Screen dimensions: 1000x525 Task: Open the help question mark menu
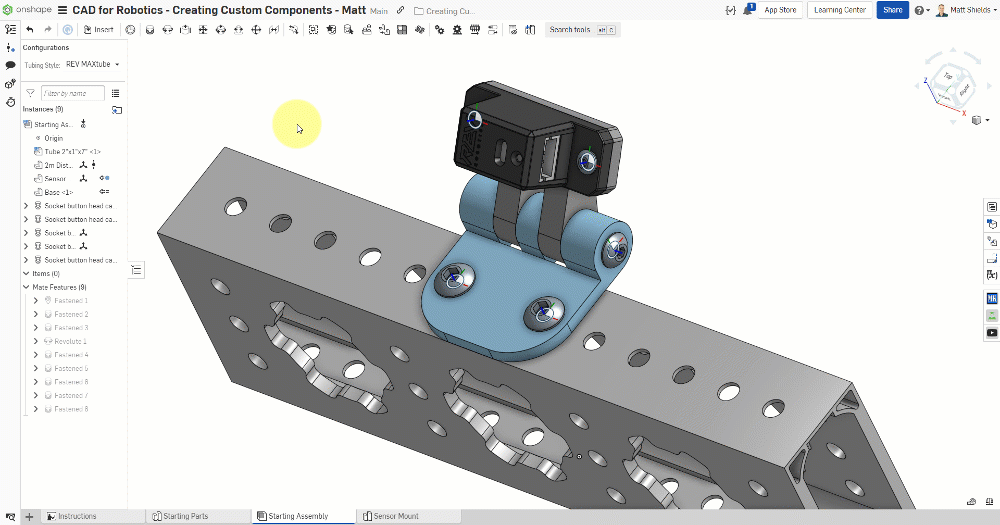[x=918, y=10]
